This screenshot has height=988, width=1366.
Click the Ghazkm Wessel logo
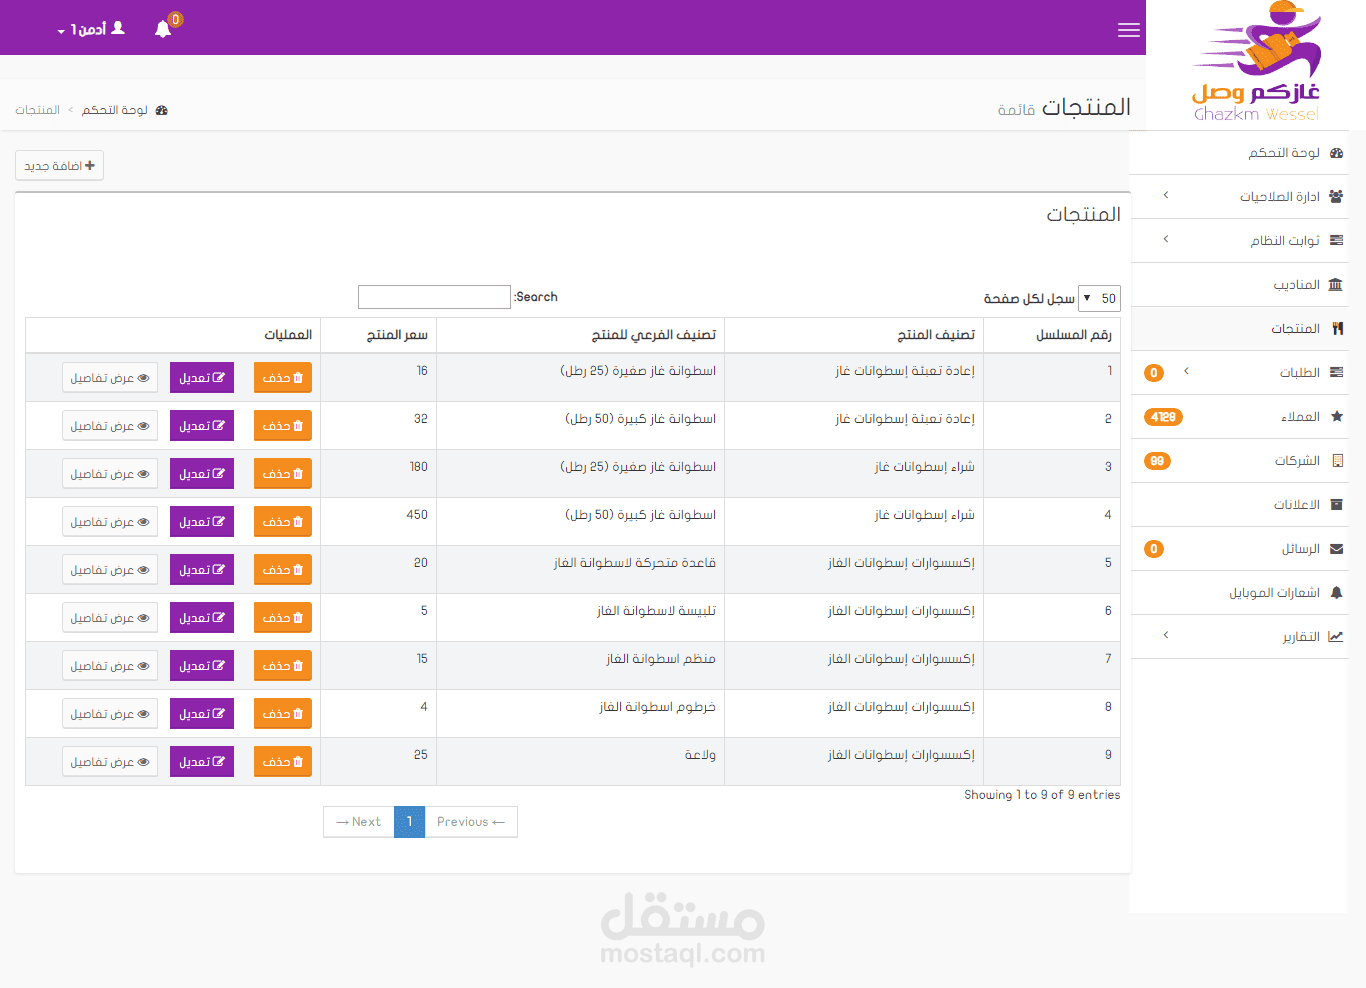1257,62
